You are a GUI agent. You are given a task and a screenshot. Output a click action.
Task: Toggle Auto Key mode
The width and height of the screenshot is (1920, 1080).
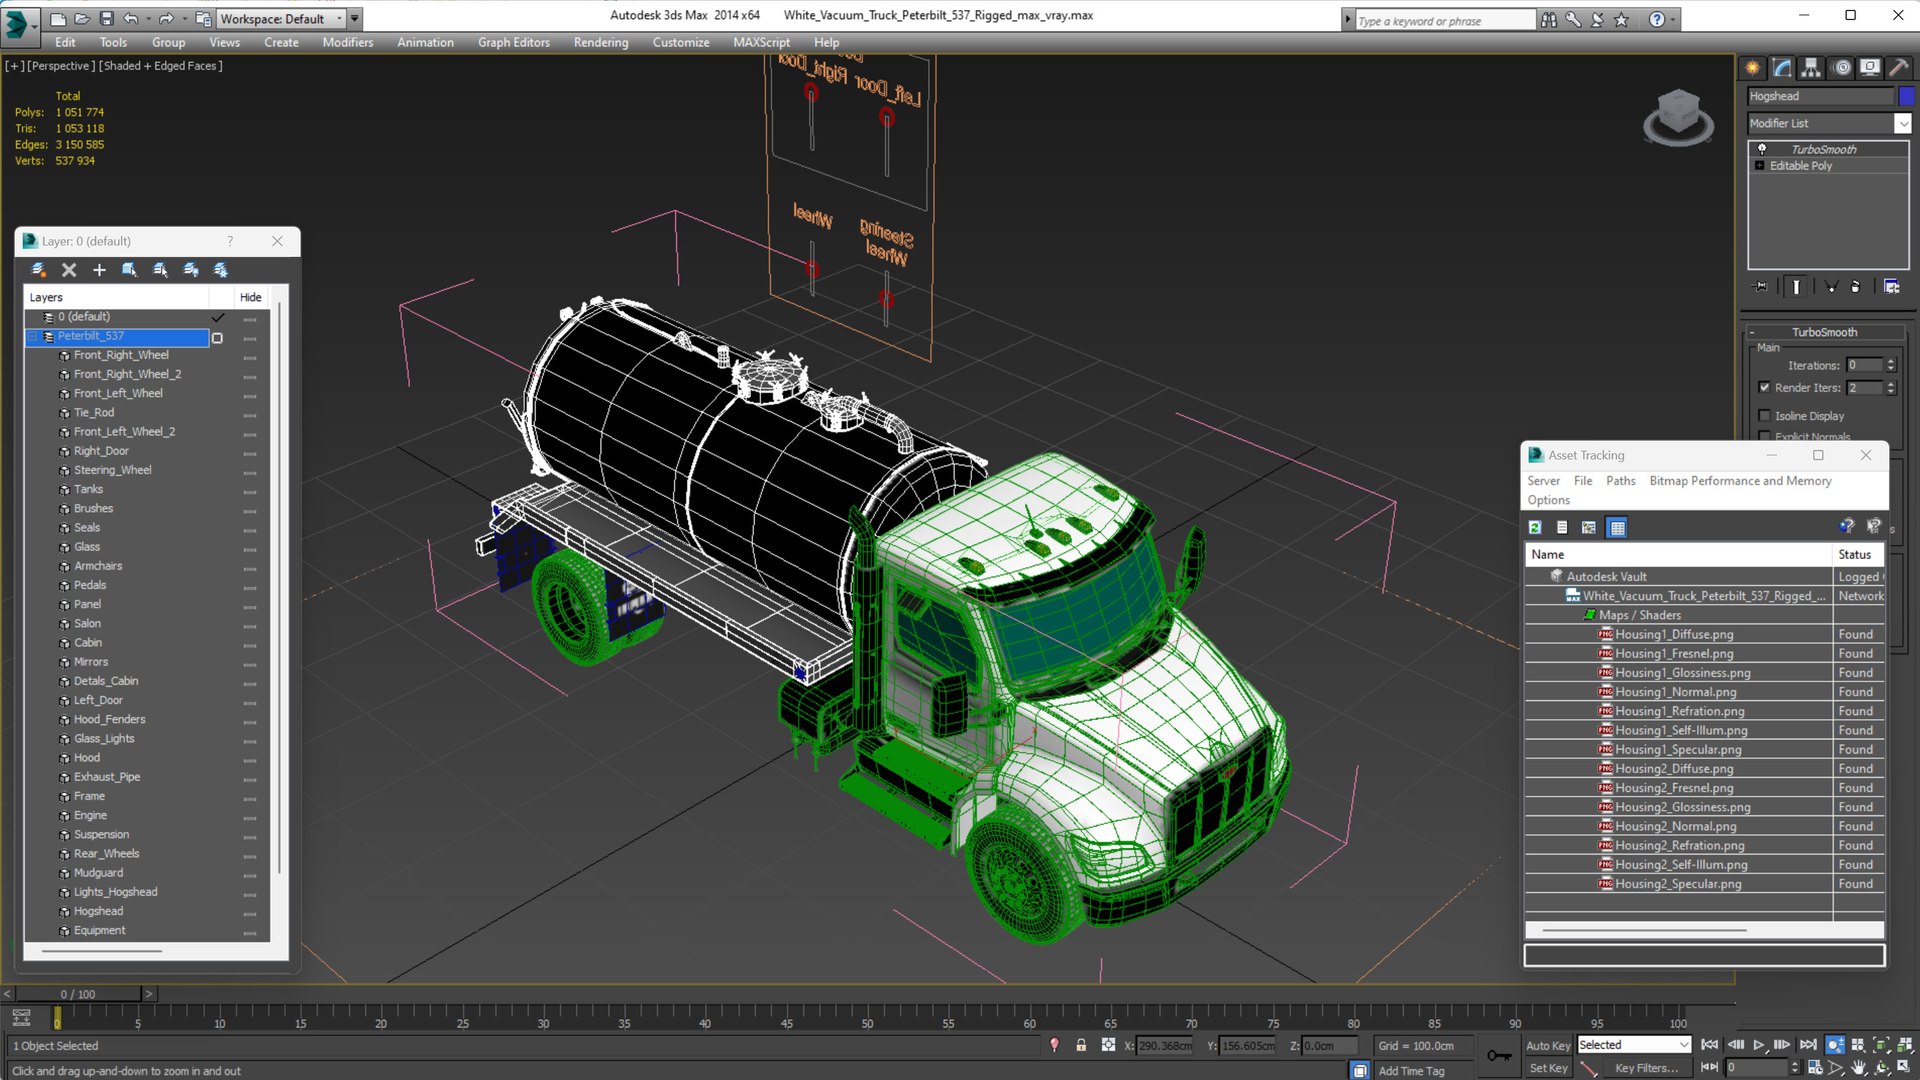[1548, 1045]
